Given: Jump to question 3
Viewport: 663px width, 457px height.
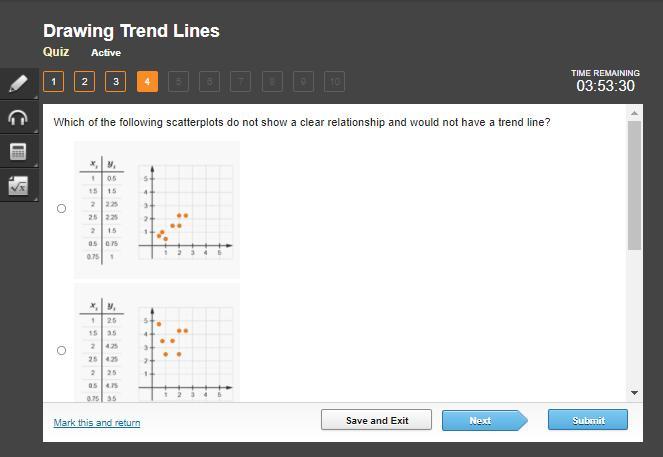Looking at the screenshot, I should (x=116, y=82).
